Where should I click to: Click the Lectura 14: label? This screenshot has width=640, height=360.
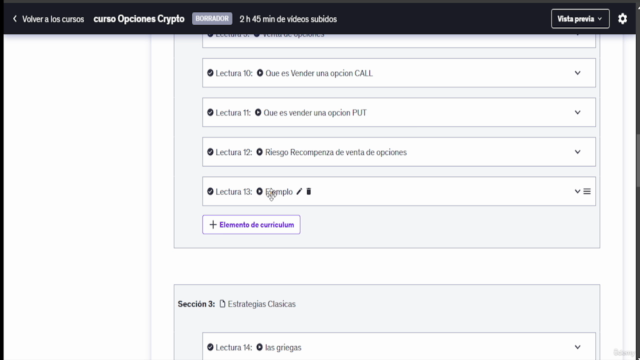(x=234, y=348)
